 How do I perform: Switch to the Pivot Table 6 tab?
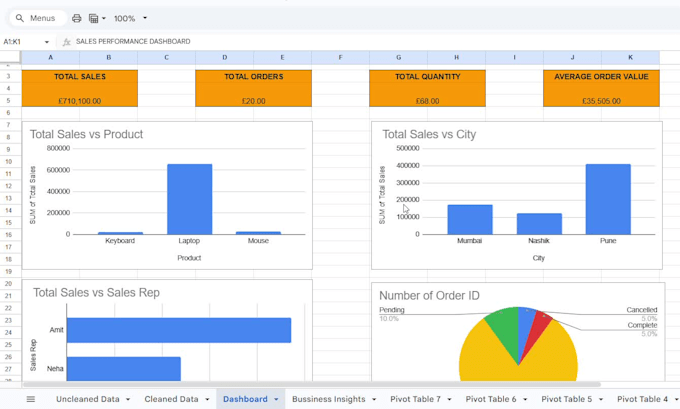pos(491,399)
